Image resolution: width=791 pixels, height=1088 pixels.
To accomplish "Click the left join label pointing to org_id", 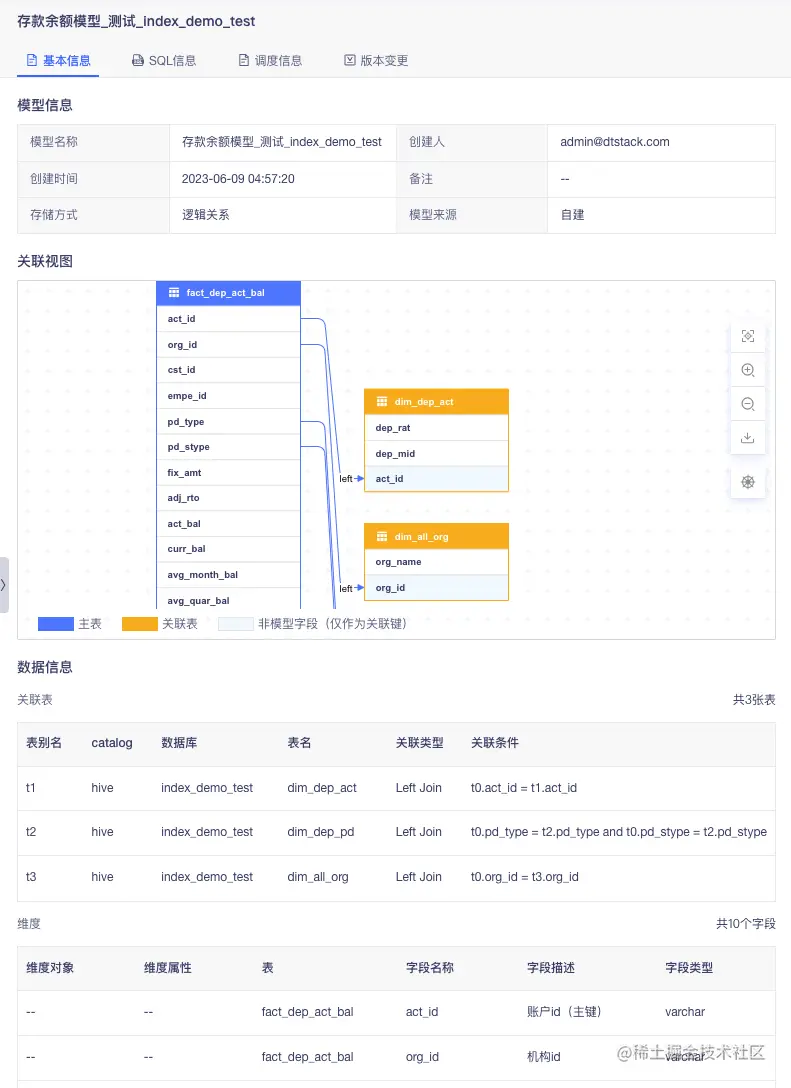I will 346,588.
